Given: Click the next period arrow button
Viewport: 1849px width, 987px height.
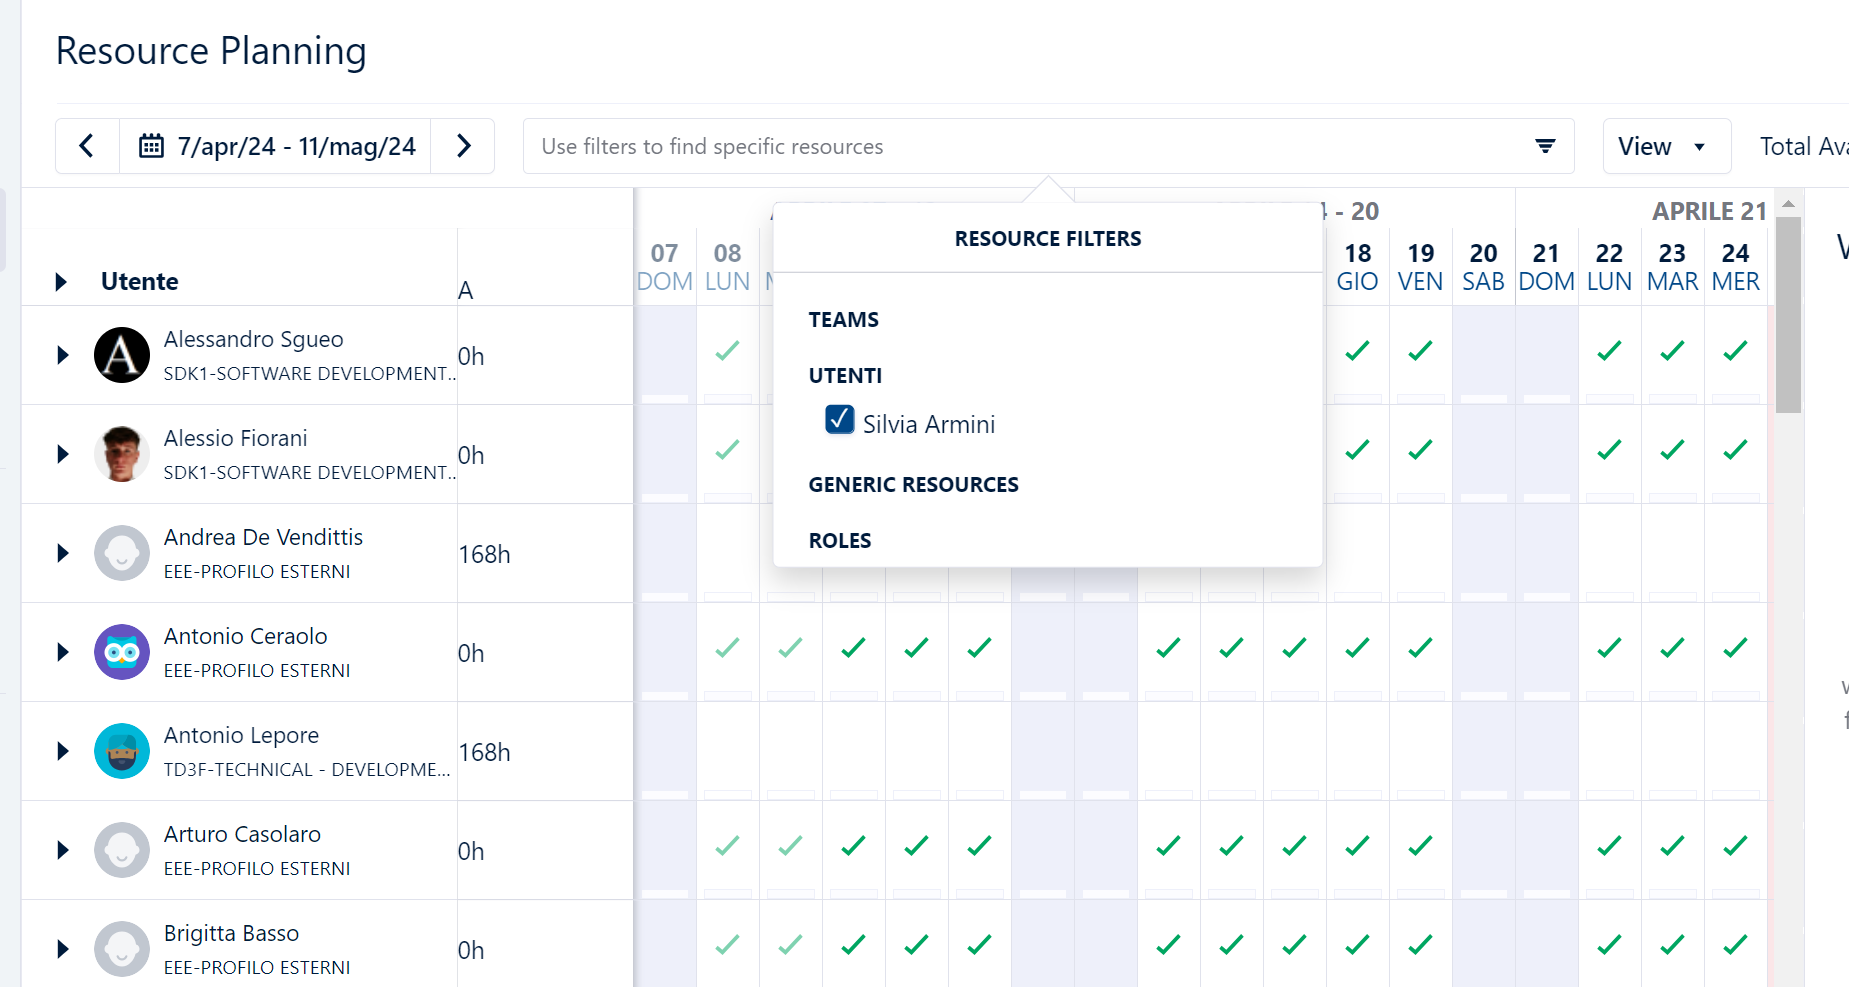Looking at the screenshot, I should coord(463,145).
